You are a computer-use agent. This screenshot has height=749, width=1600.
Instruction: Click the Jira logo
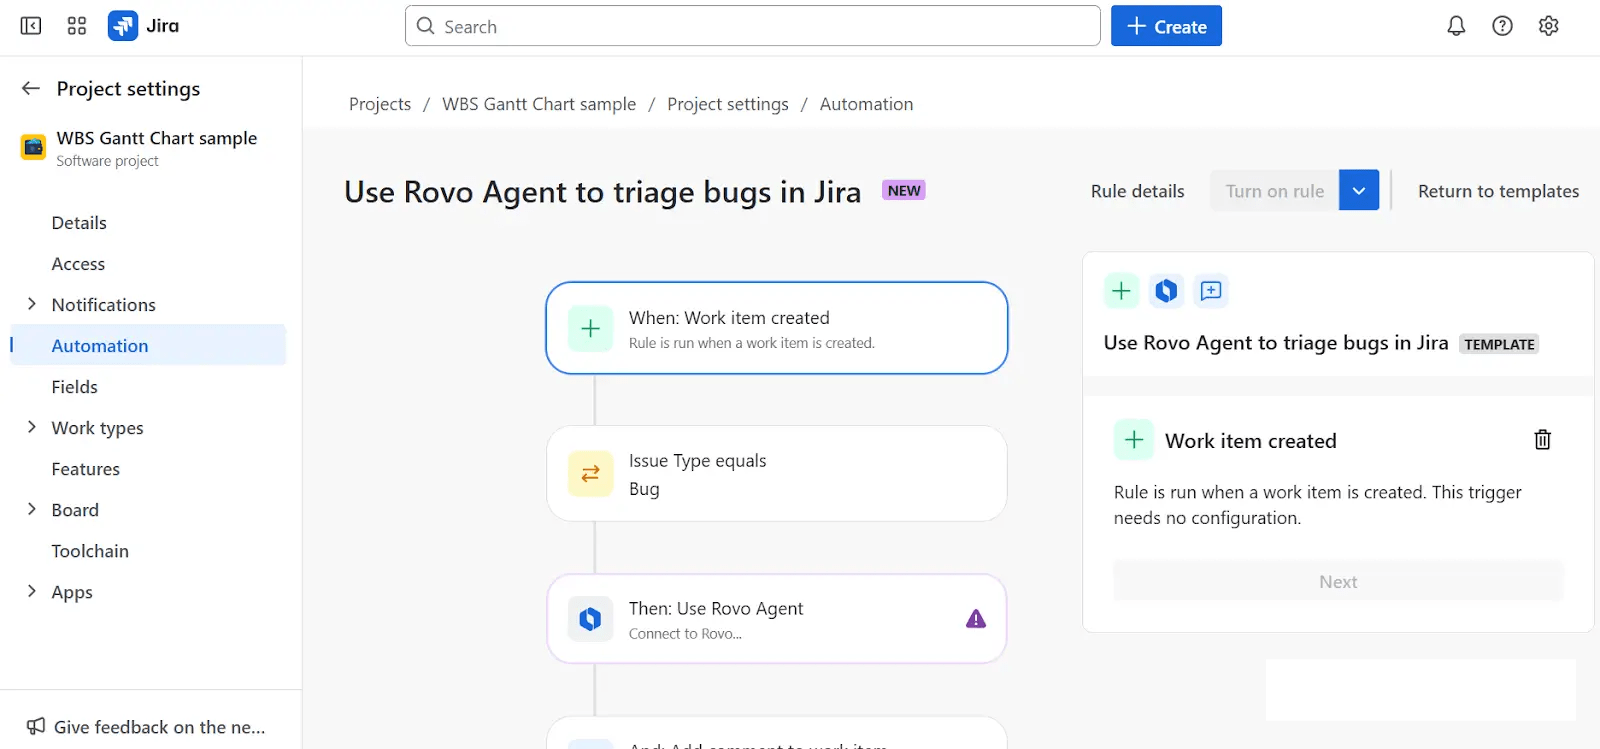pyautogui.click(x=144, y=26)
